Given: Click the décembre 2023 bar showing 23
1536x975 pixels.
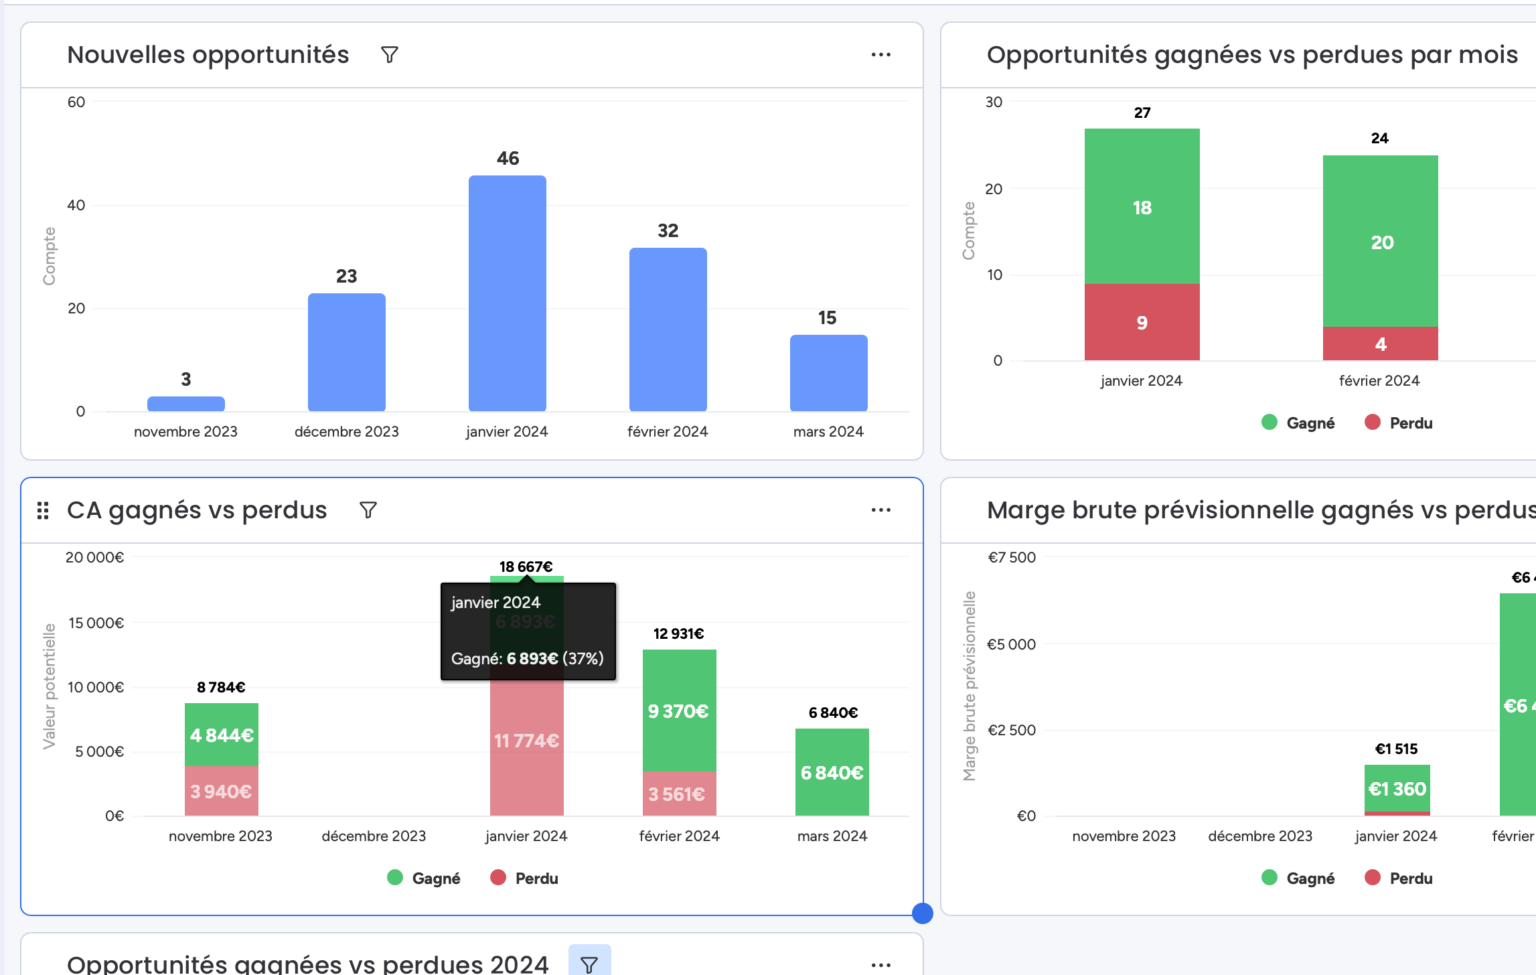Looking at the screenshot, I should [x=346, y=352].
